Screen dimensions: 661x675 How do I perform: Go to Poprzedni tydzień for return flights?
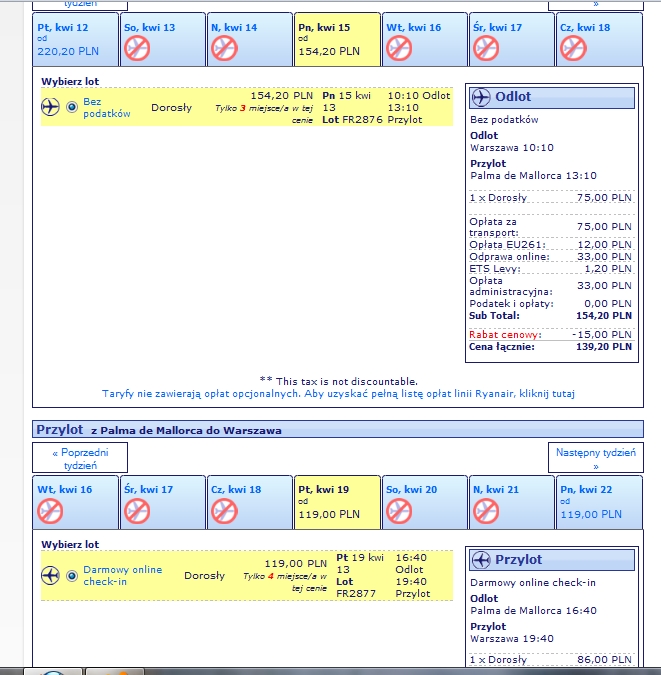click(80, 458)
